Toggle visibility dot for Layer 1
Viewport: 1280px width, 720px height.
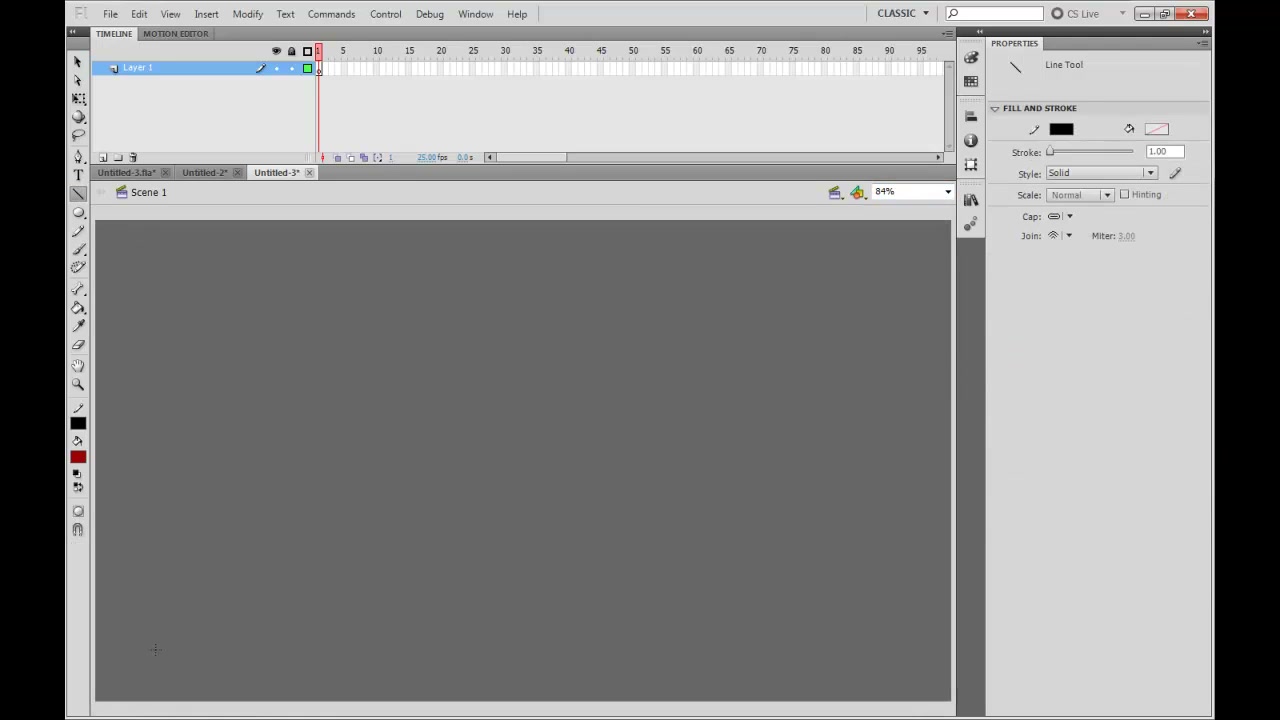(277, 68)
